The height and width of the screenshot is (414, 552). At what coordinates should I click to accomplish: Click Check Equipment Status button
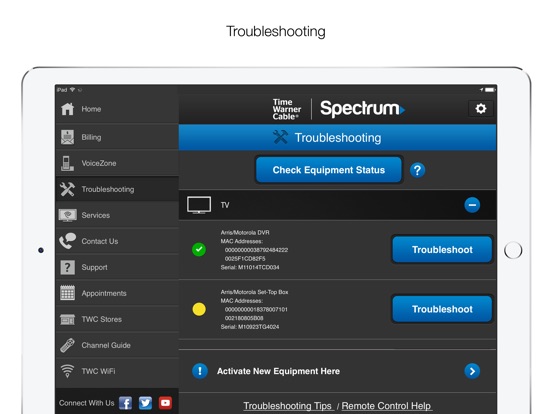[329, 170]
